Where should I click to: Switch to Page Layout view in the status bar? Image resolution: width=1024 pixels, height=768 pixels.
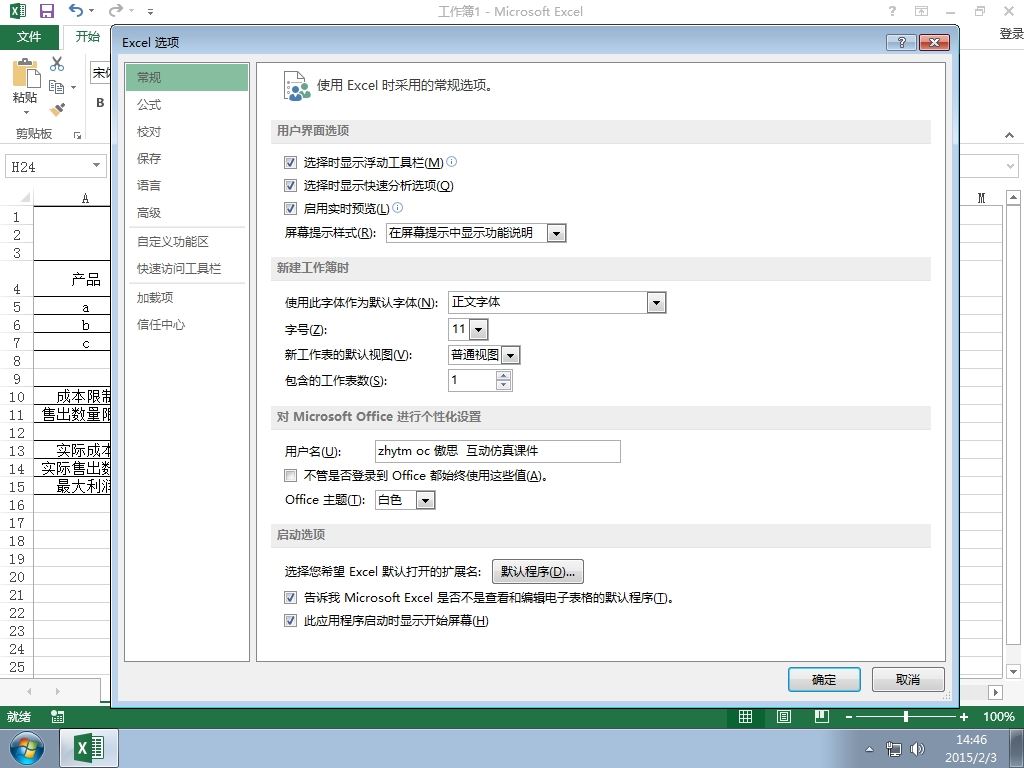click(x=784, y=717)
